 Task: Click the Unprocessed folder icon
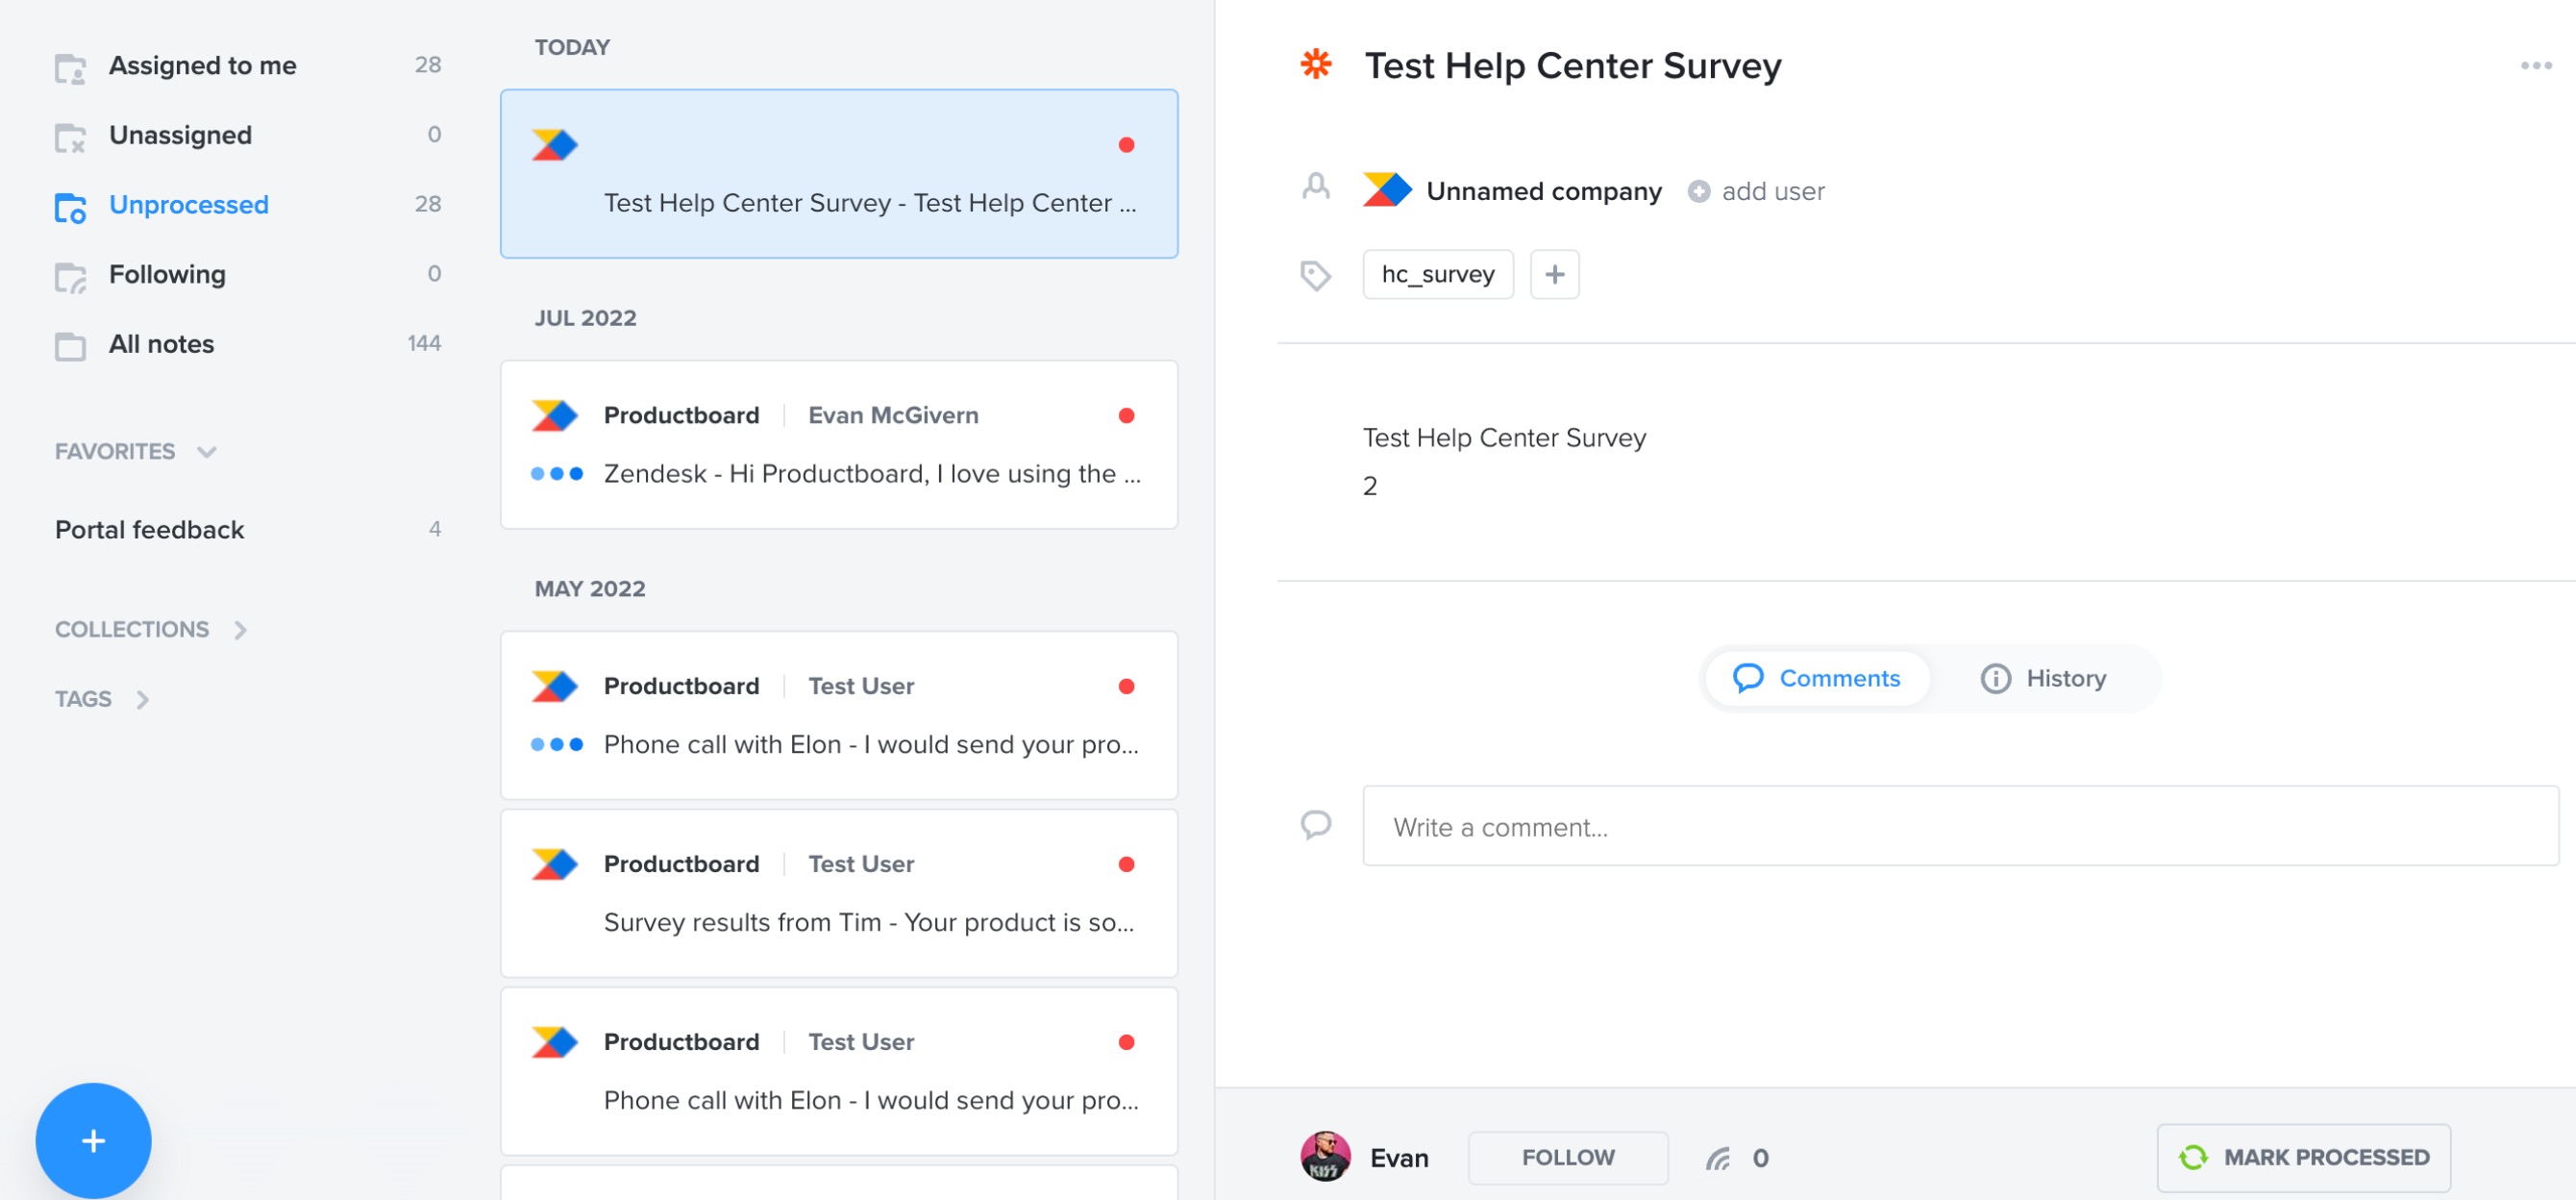70,207
